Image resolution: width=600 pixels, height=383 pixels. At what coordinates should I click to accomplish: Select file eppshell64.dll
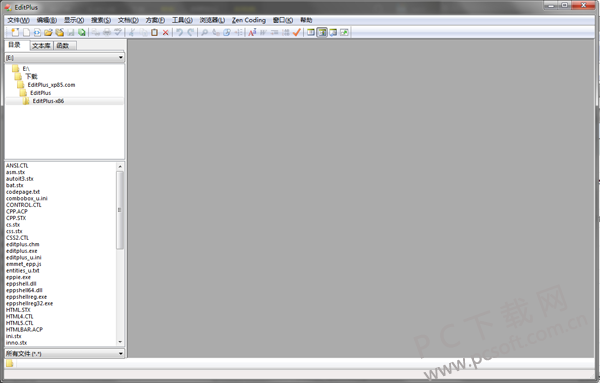click(24, 290)
